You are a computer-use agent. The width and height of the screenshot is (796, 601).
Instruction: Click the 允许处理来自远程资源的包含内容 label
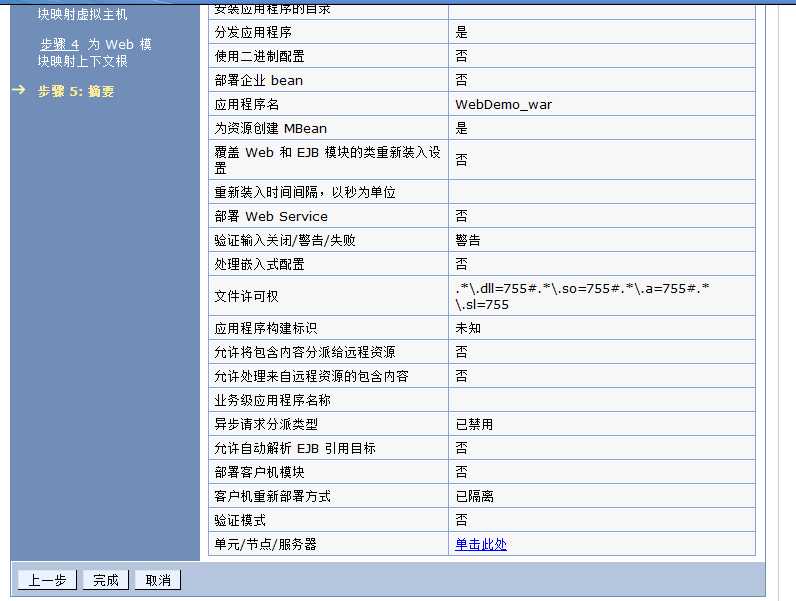[x=311, y=376]
